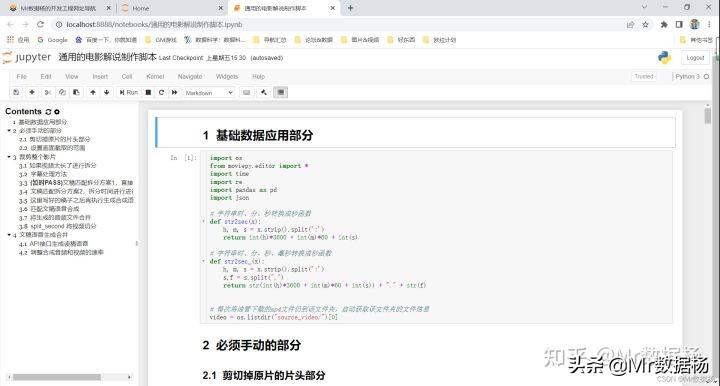The height and width of the screenshot is (386, 720).
Task: Open a new browser tab
Action: click(x=350, y=8)
